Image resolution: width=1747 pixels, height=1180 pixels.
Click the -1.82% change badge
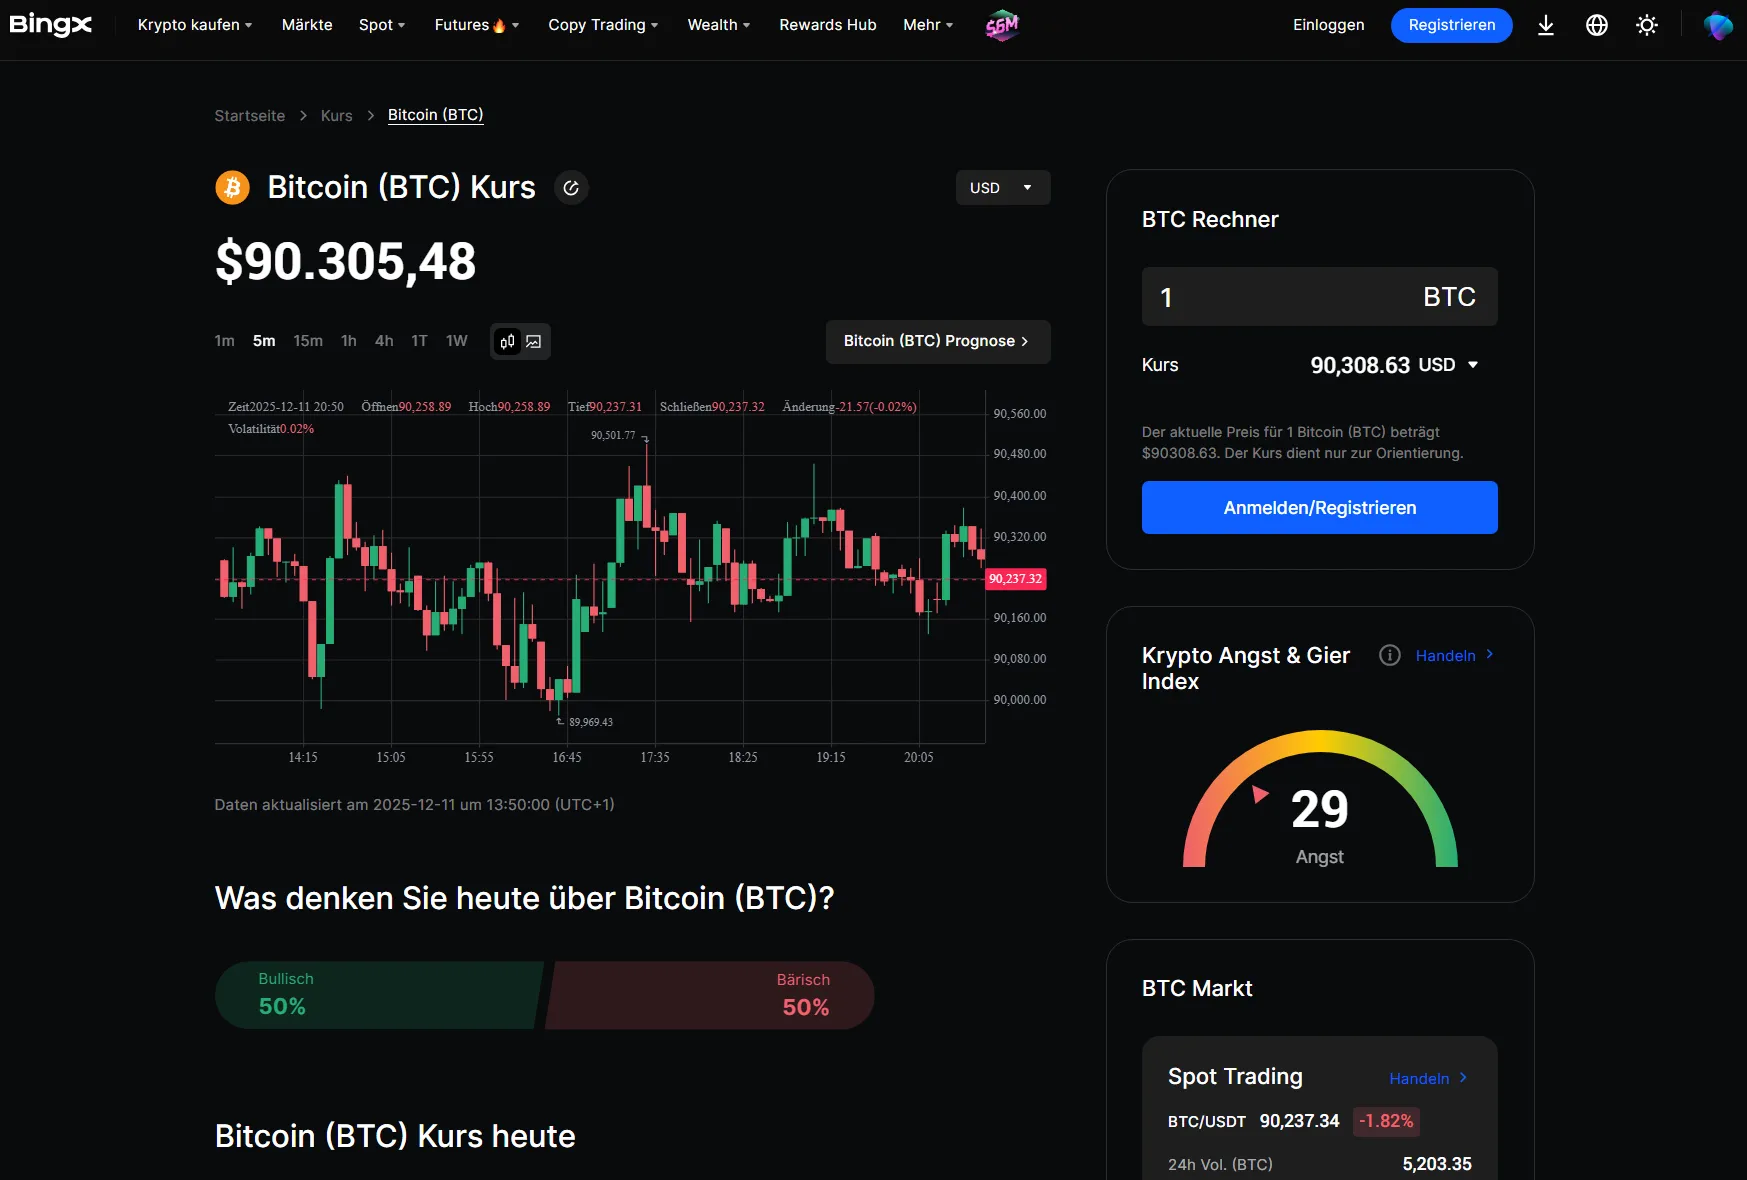[x=1386, y=1122]
